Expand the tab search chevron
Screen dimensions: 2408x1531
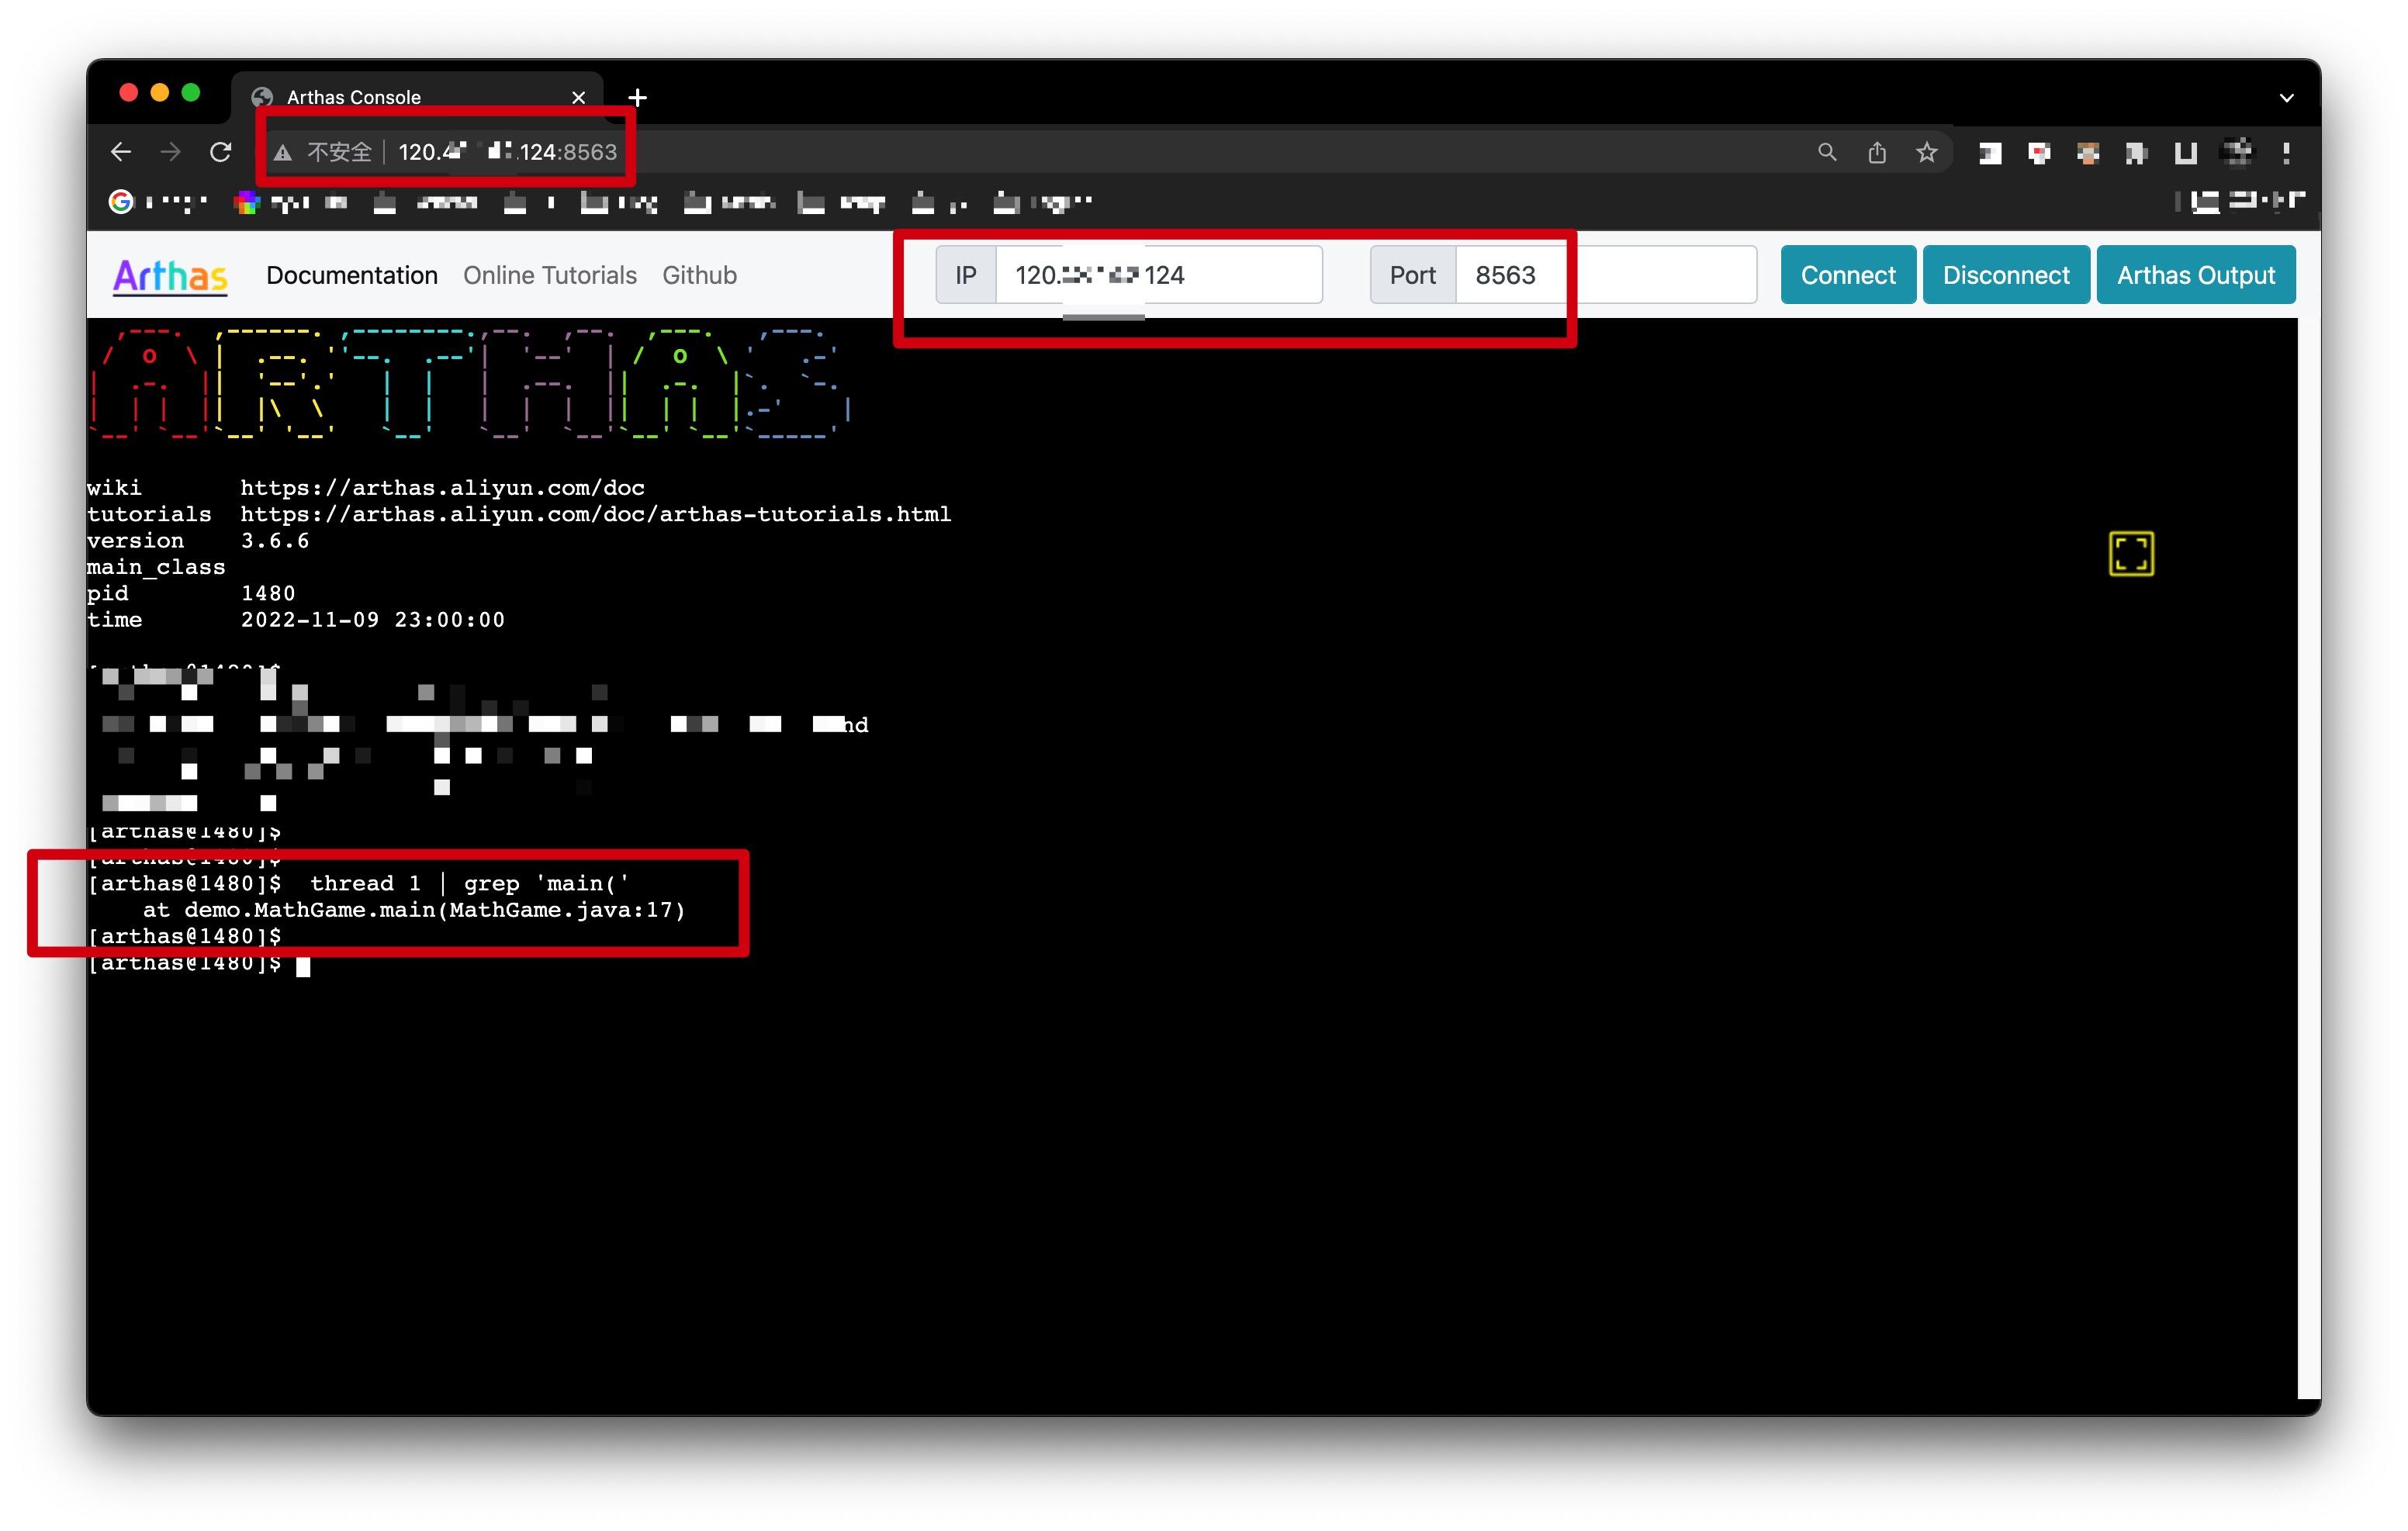[2286, 97]
